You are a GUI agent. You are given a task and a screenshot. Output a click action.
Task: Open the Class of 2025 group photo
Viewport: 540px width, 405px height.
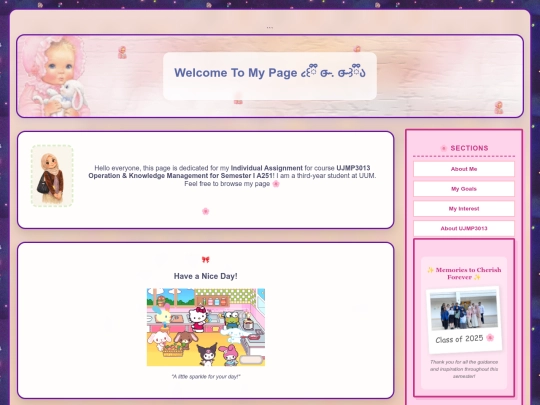click(464, 311)
